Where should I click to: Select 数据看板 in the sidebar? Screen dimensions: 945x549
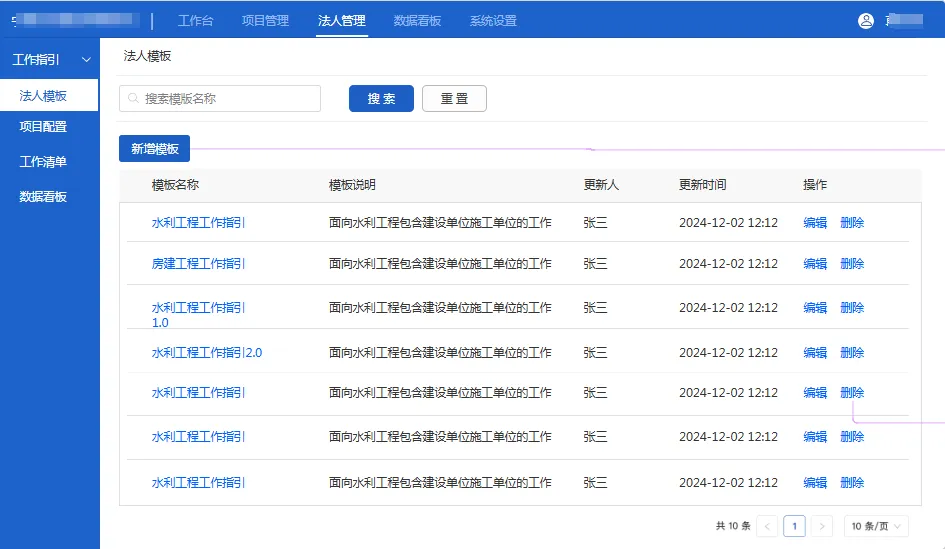(x=43, y=196)
